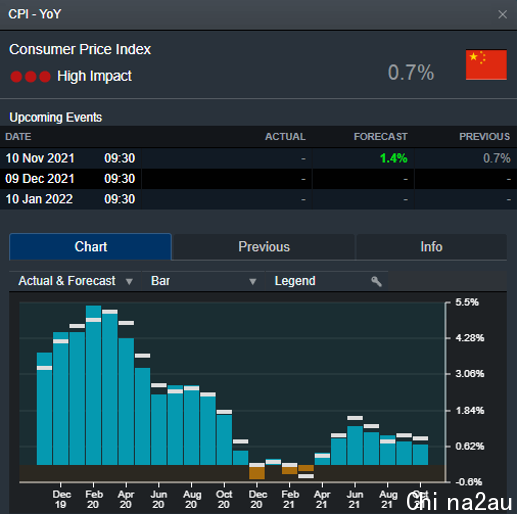Select the 10 Nov 2021 event row
The image size is (517, 514).
coord(258,158)
